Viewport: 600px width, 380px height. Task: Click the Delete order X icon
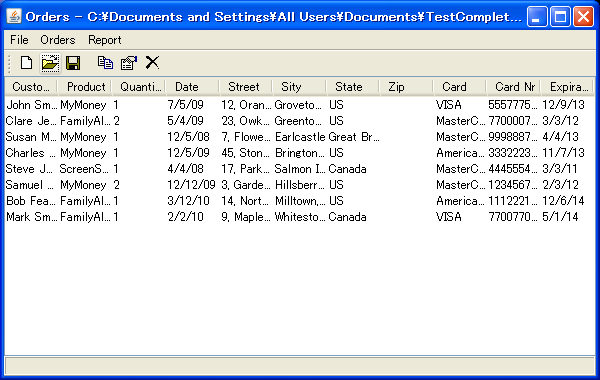point(152,62)
